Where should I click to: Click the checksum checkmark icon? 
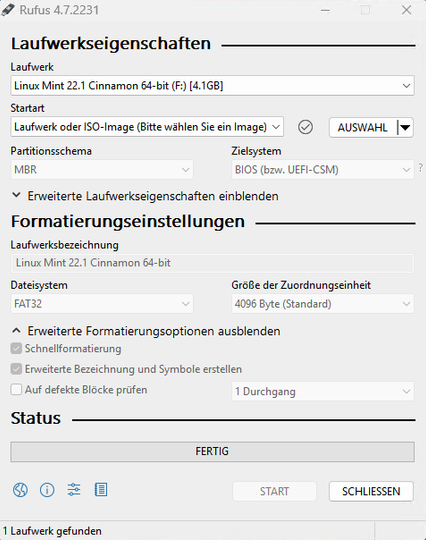(305, 127)
